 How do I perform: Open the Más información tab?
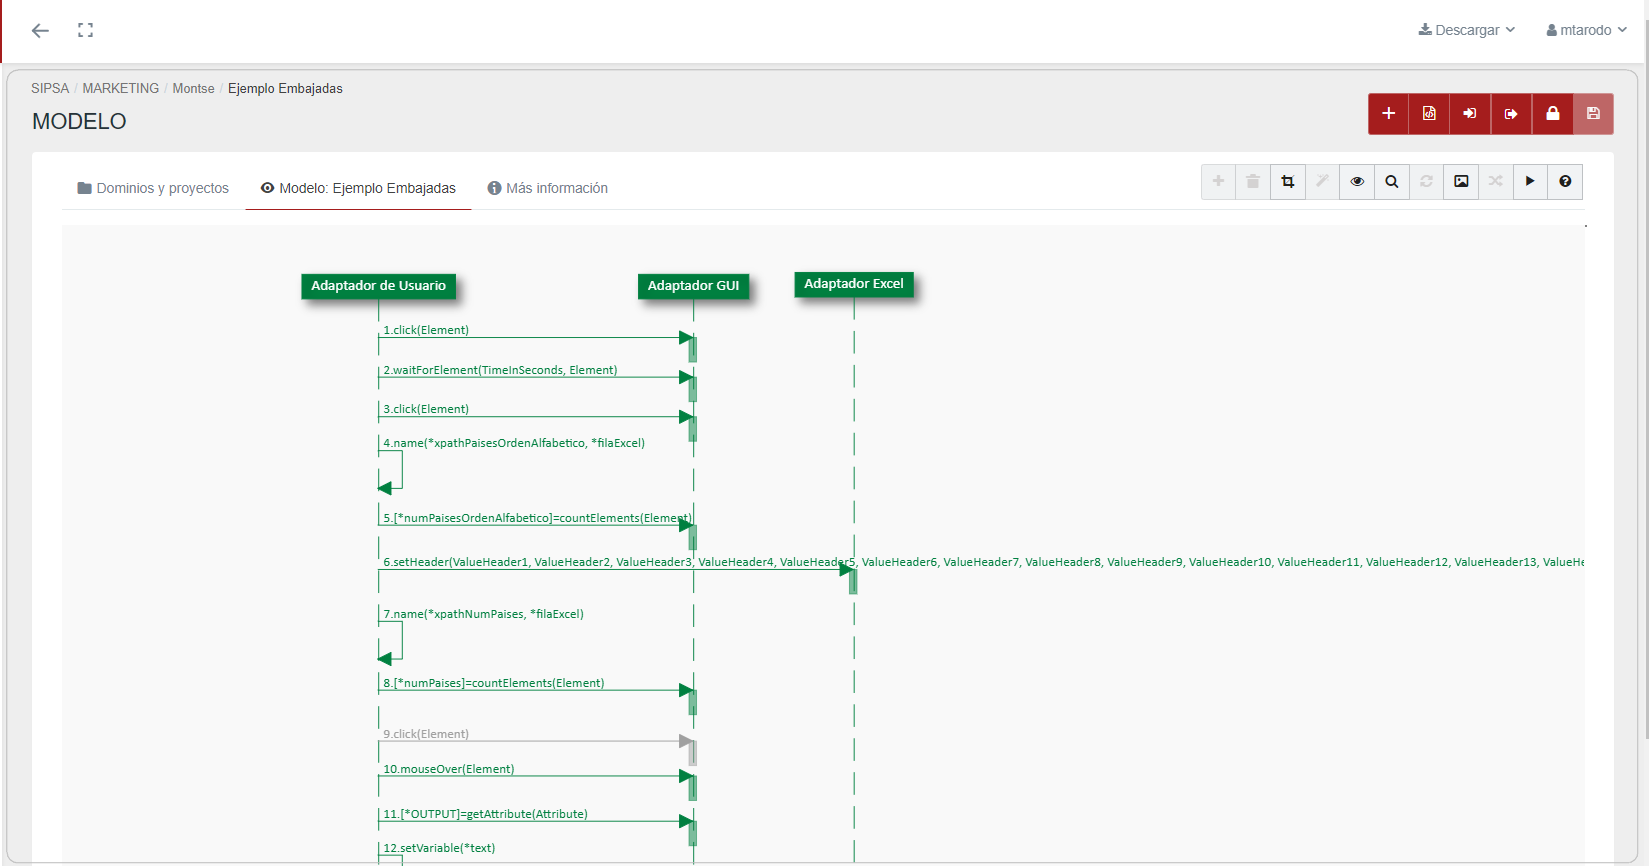pos(547,188)
